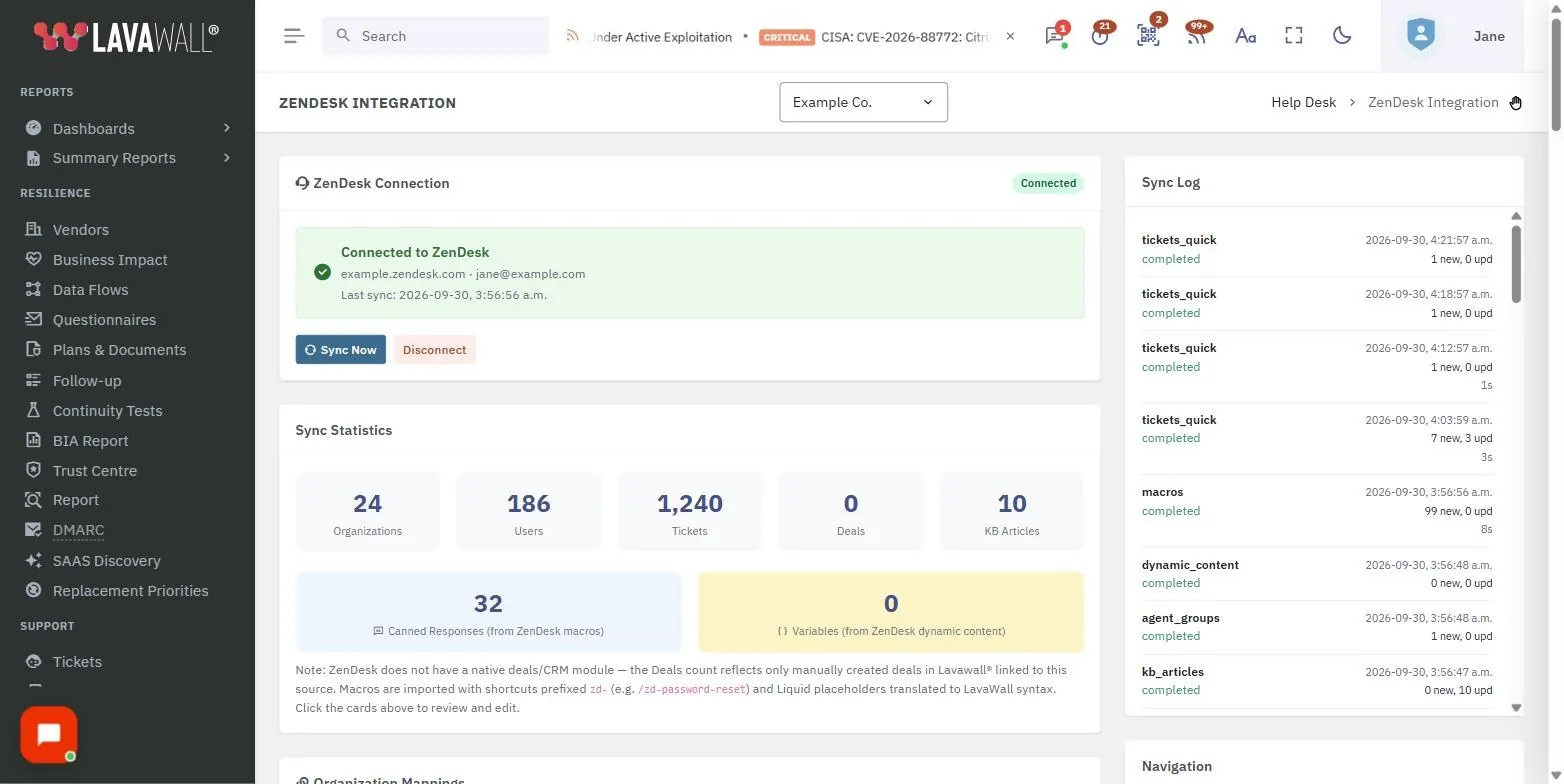Image resolution: width=1564 pixels, height=784 pixels.
Task: Open the chat messages icon in header
Action: point(1054,36)
